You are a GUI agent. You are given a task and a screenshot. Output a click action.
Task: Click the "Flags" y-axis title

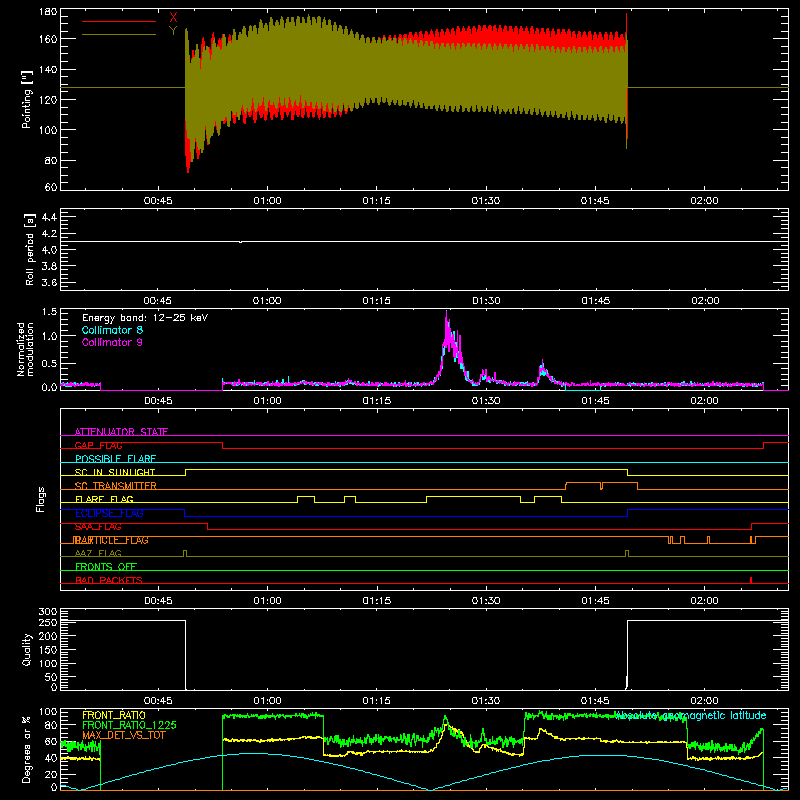(x=40, y=499)
